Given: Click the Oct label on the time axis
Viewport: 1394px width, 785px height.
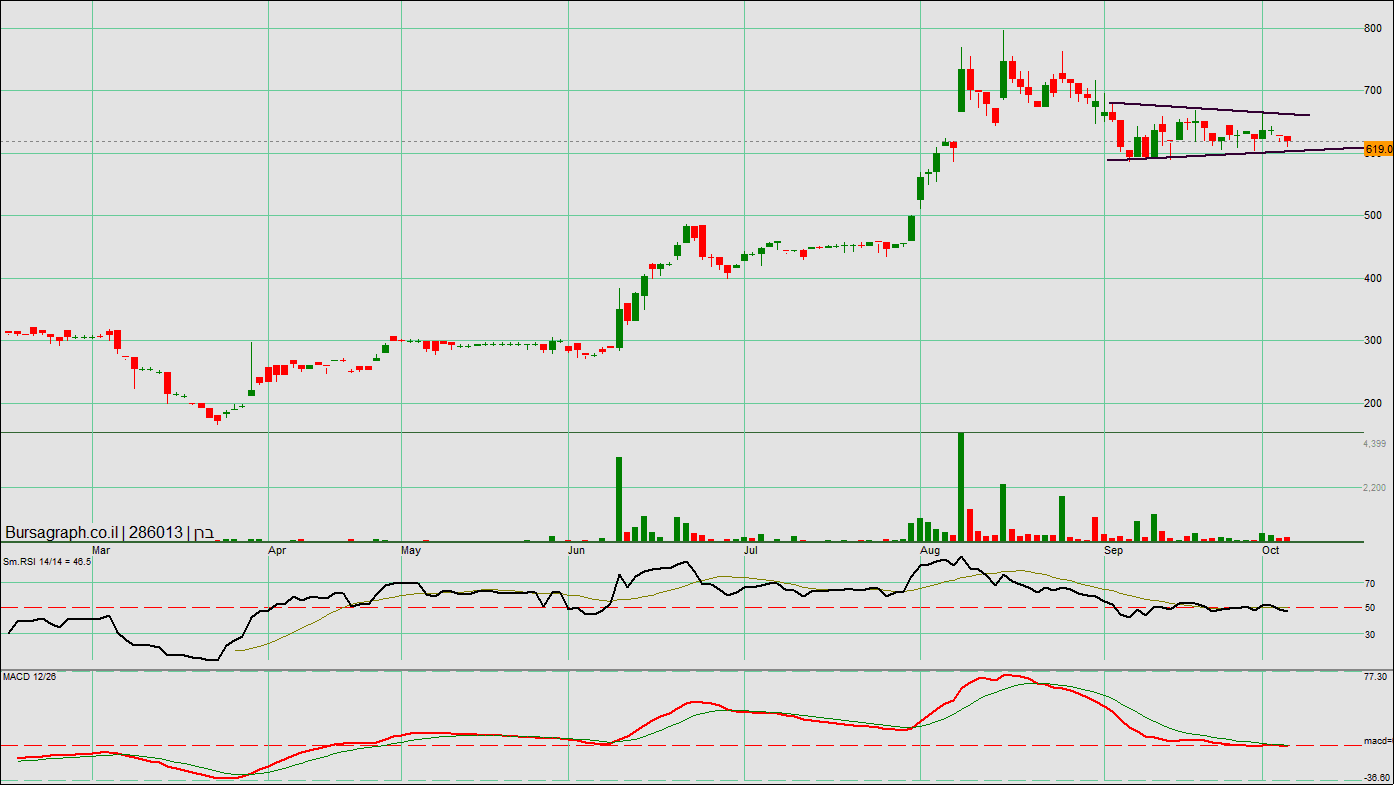Looking at the screenshot, I should 1271,550.
